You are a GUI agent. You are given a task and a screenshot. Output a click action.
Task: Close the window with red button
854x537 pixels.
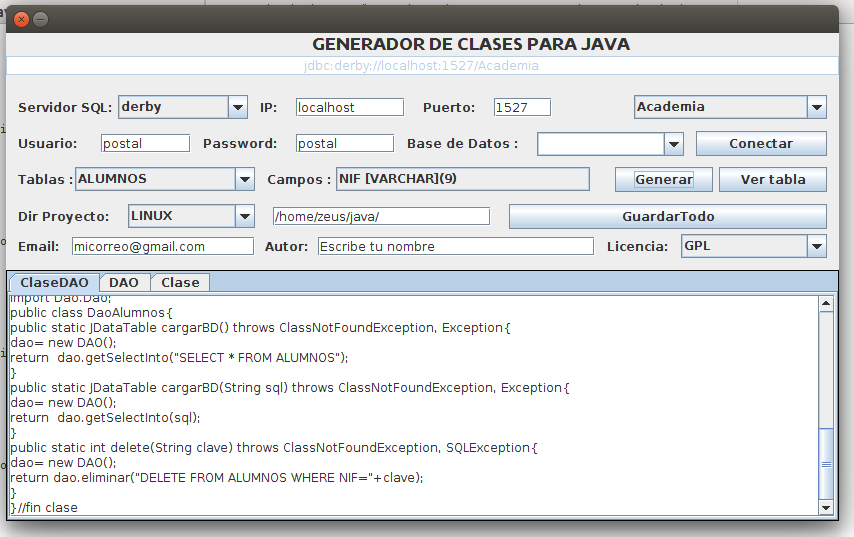click(22, 19)
